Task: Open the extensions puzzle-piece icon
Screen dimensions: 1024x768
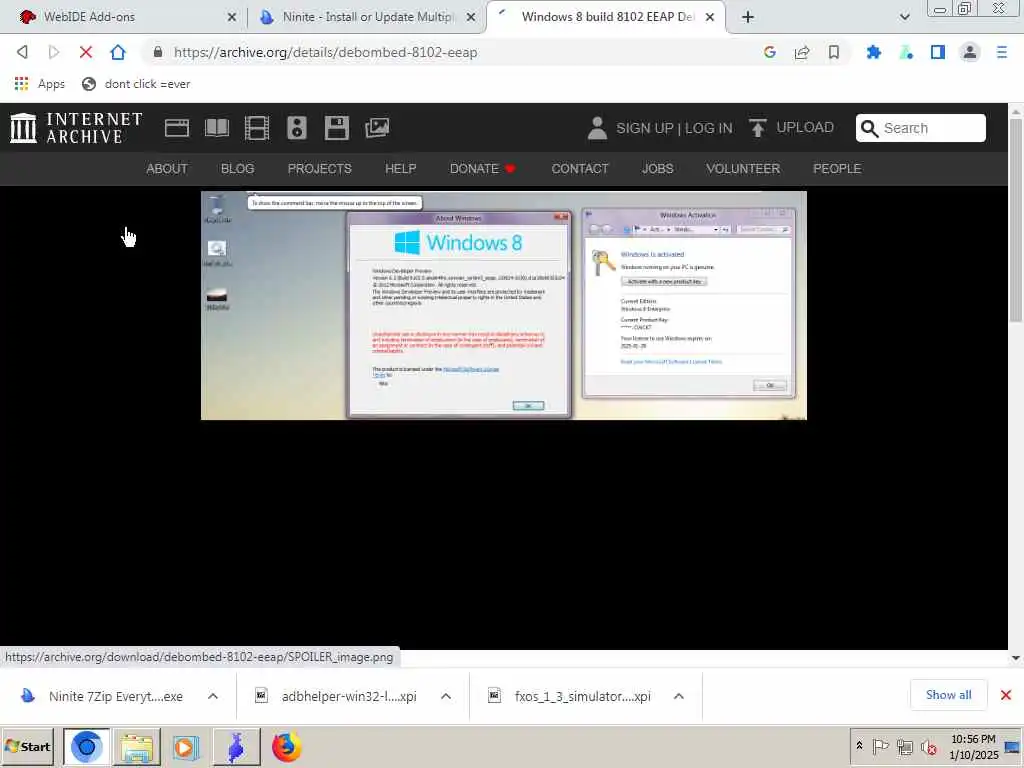Action: click(874, 52)
